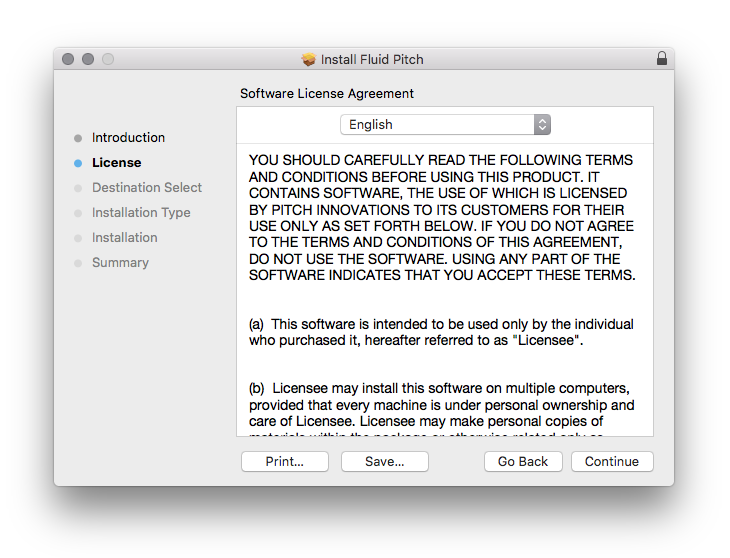Open the English language dropdown

click(445, 125)
